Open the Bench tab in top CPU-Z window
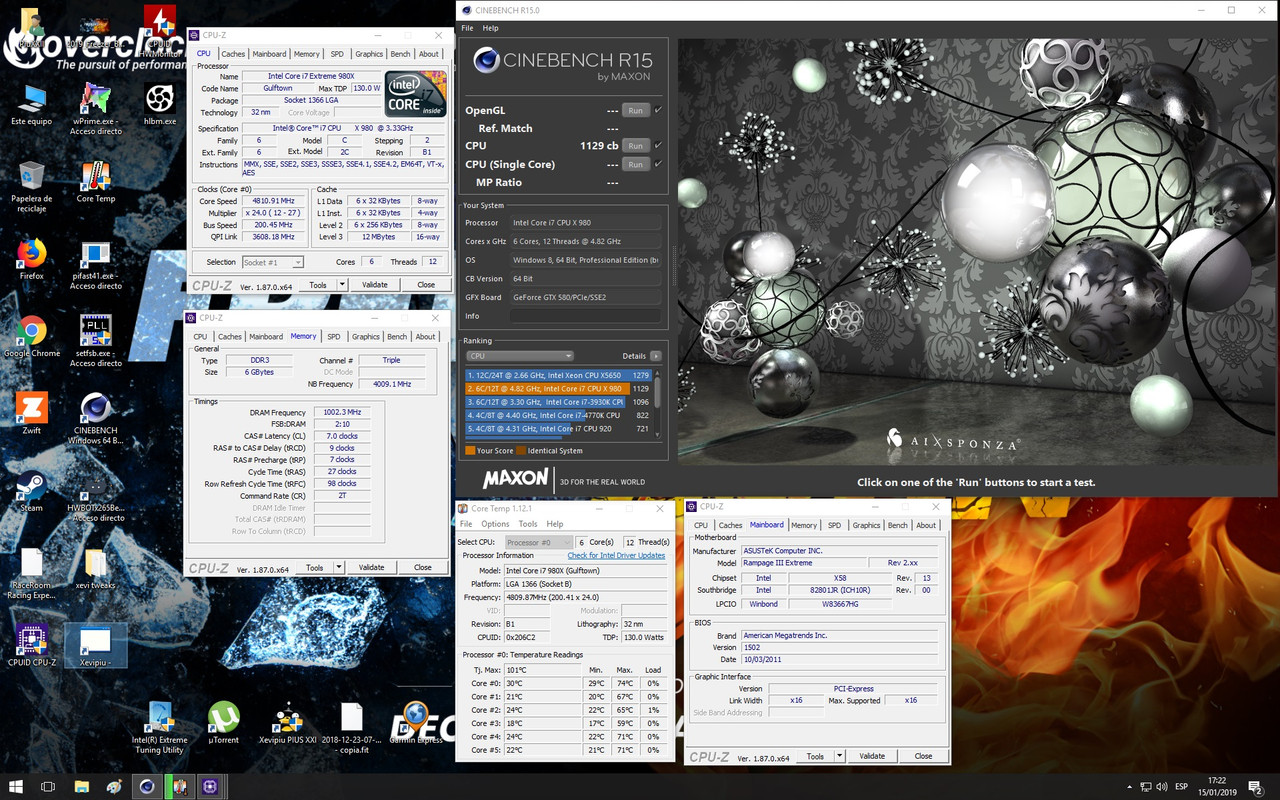Screen dimensions: 1280x800 400,54
